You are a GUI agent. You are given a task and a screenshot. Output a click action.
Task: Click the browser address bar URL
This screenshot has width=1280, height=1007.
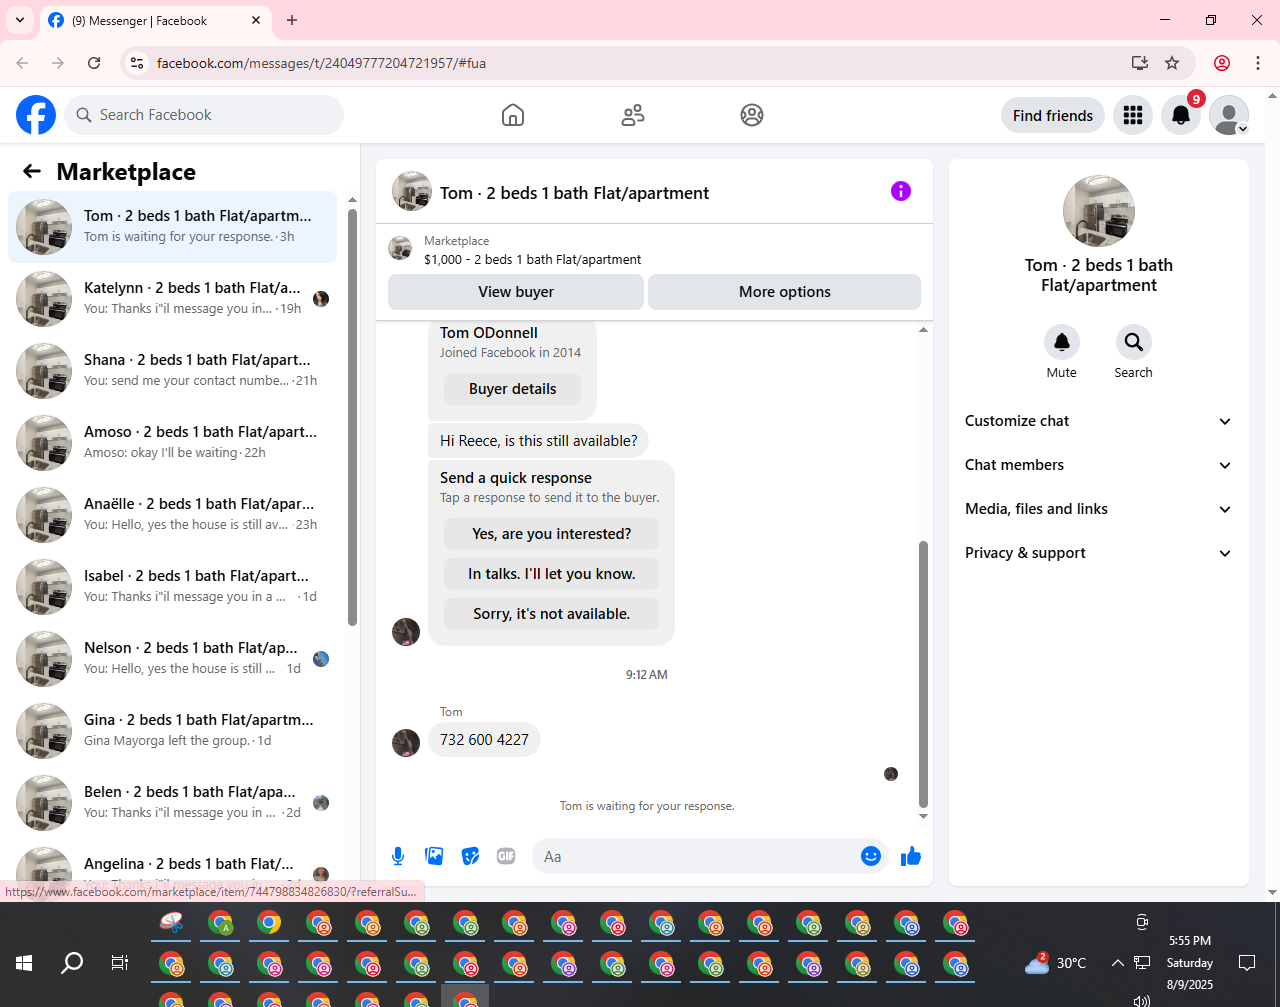(x=321, y=63)
